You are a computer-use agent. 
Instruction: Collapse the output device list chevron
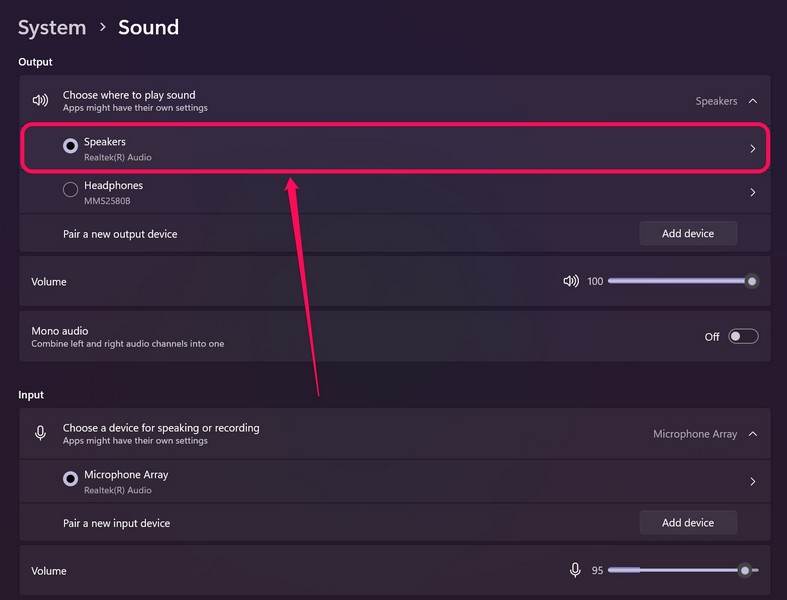click(x=753, y=101)
